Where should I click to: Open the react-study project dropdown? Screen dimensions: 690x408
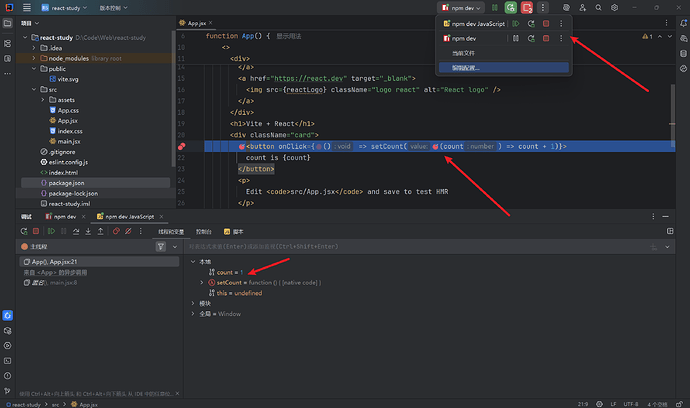64,8
